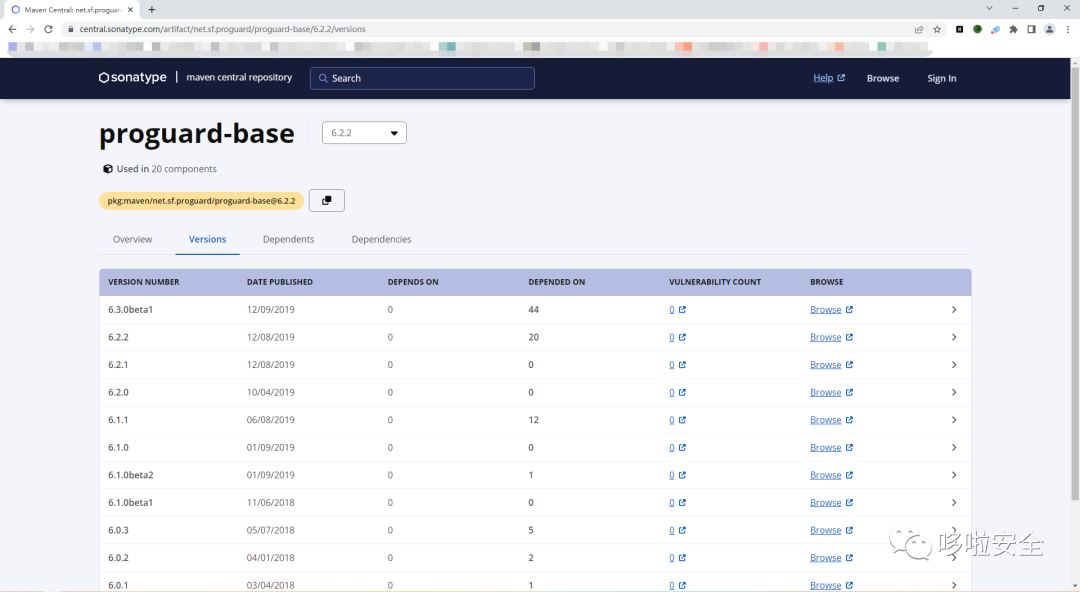Click the pkg:maven purl badge
This screenshot has height=592, width=1080.
point(201,201)
